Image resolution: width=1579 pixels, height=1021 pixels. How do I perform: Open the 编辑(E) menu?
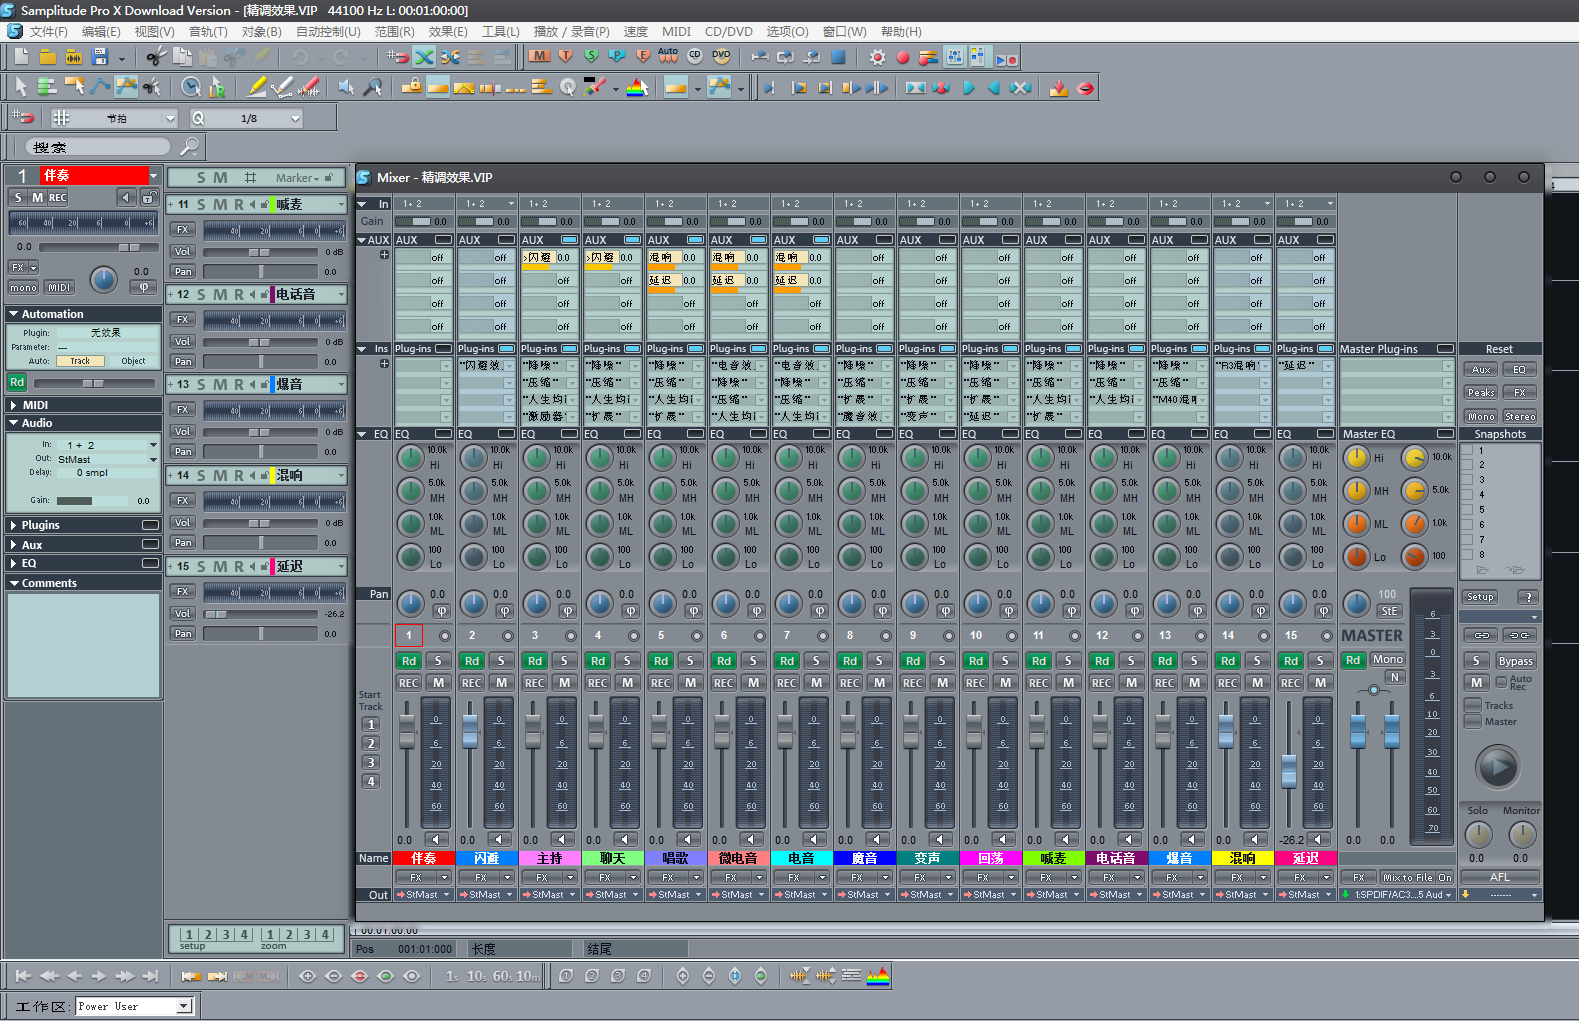100,32
